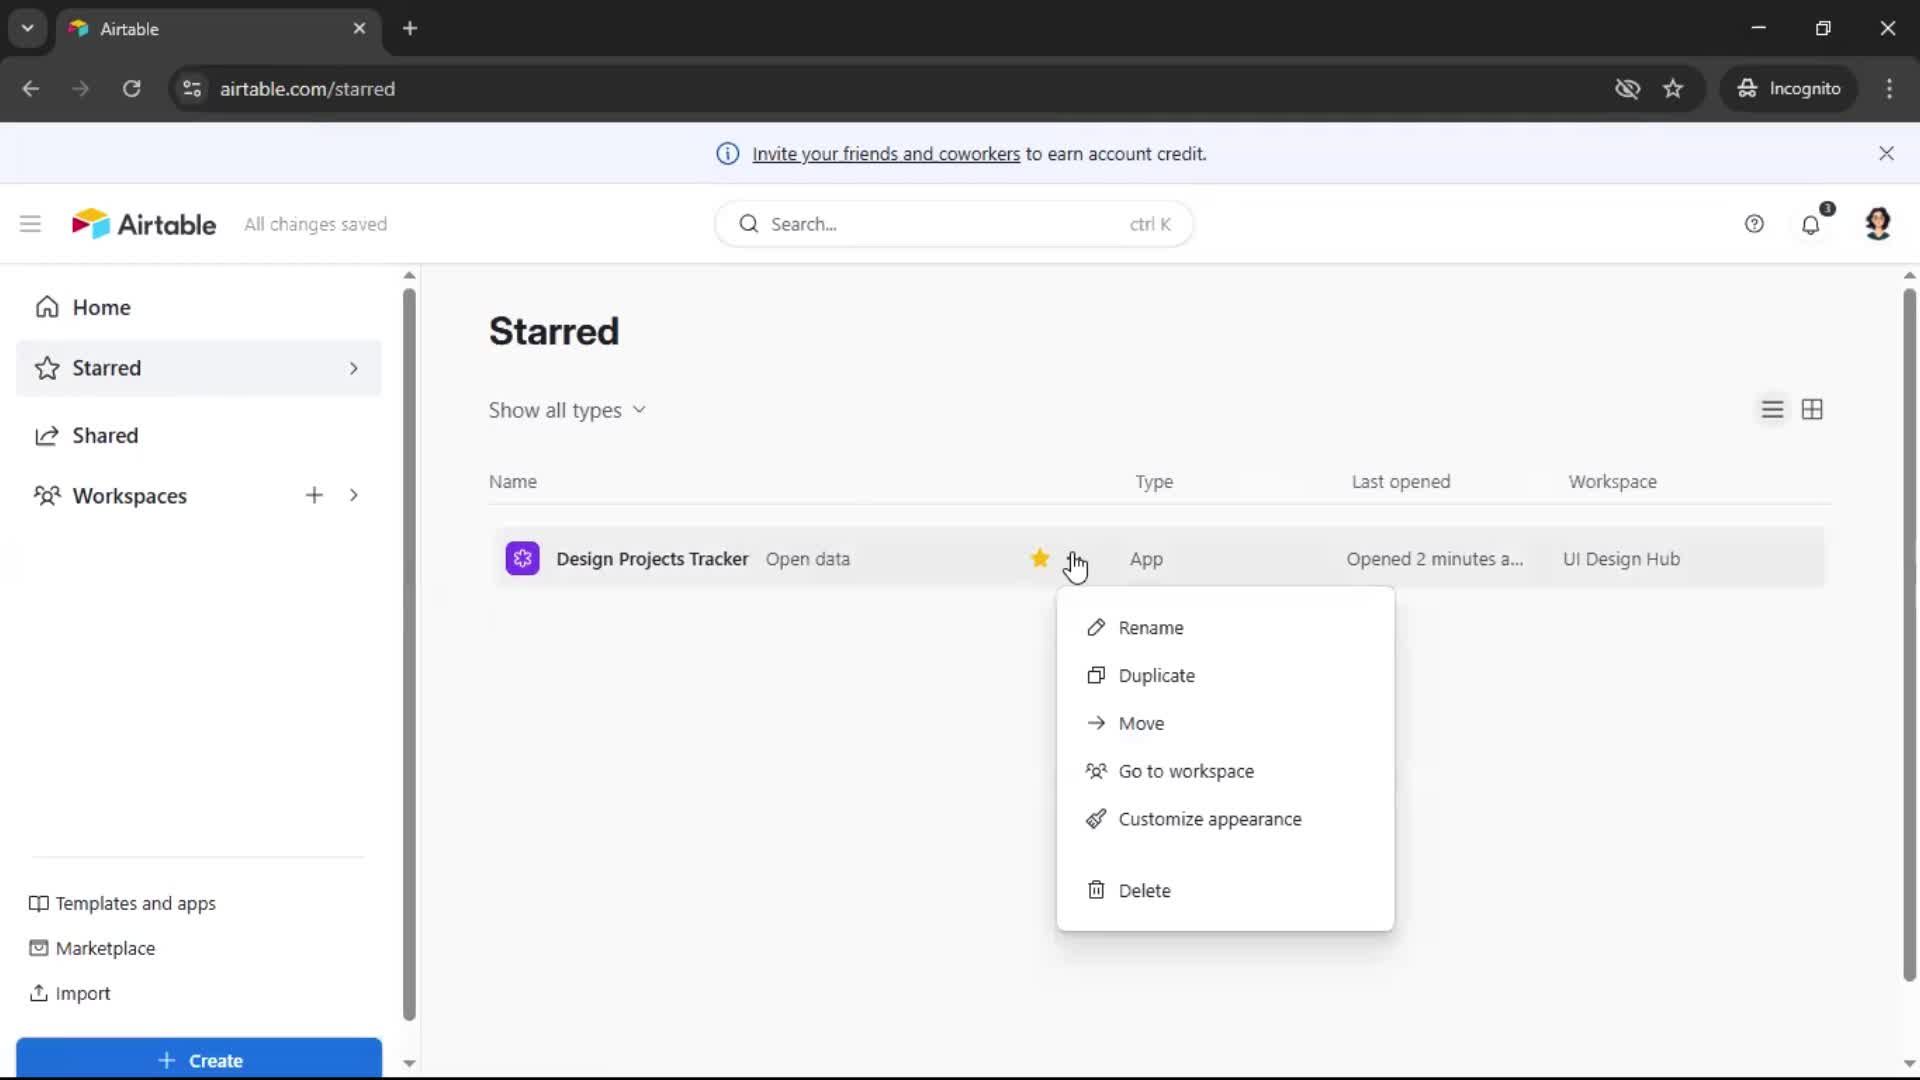Open the notifications bell
Image resolution: width=1920 pixels, height=1080 pixels.
click(1811, 224)
